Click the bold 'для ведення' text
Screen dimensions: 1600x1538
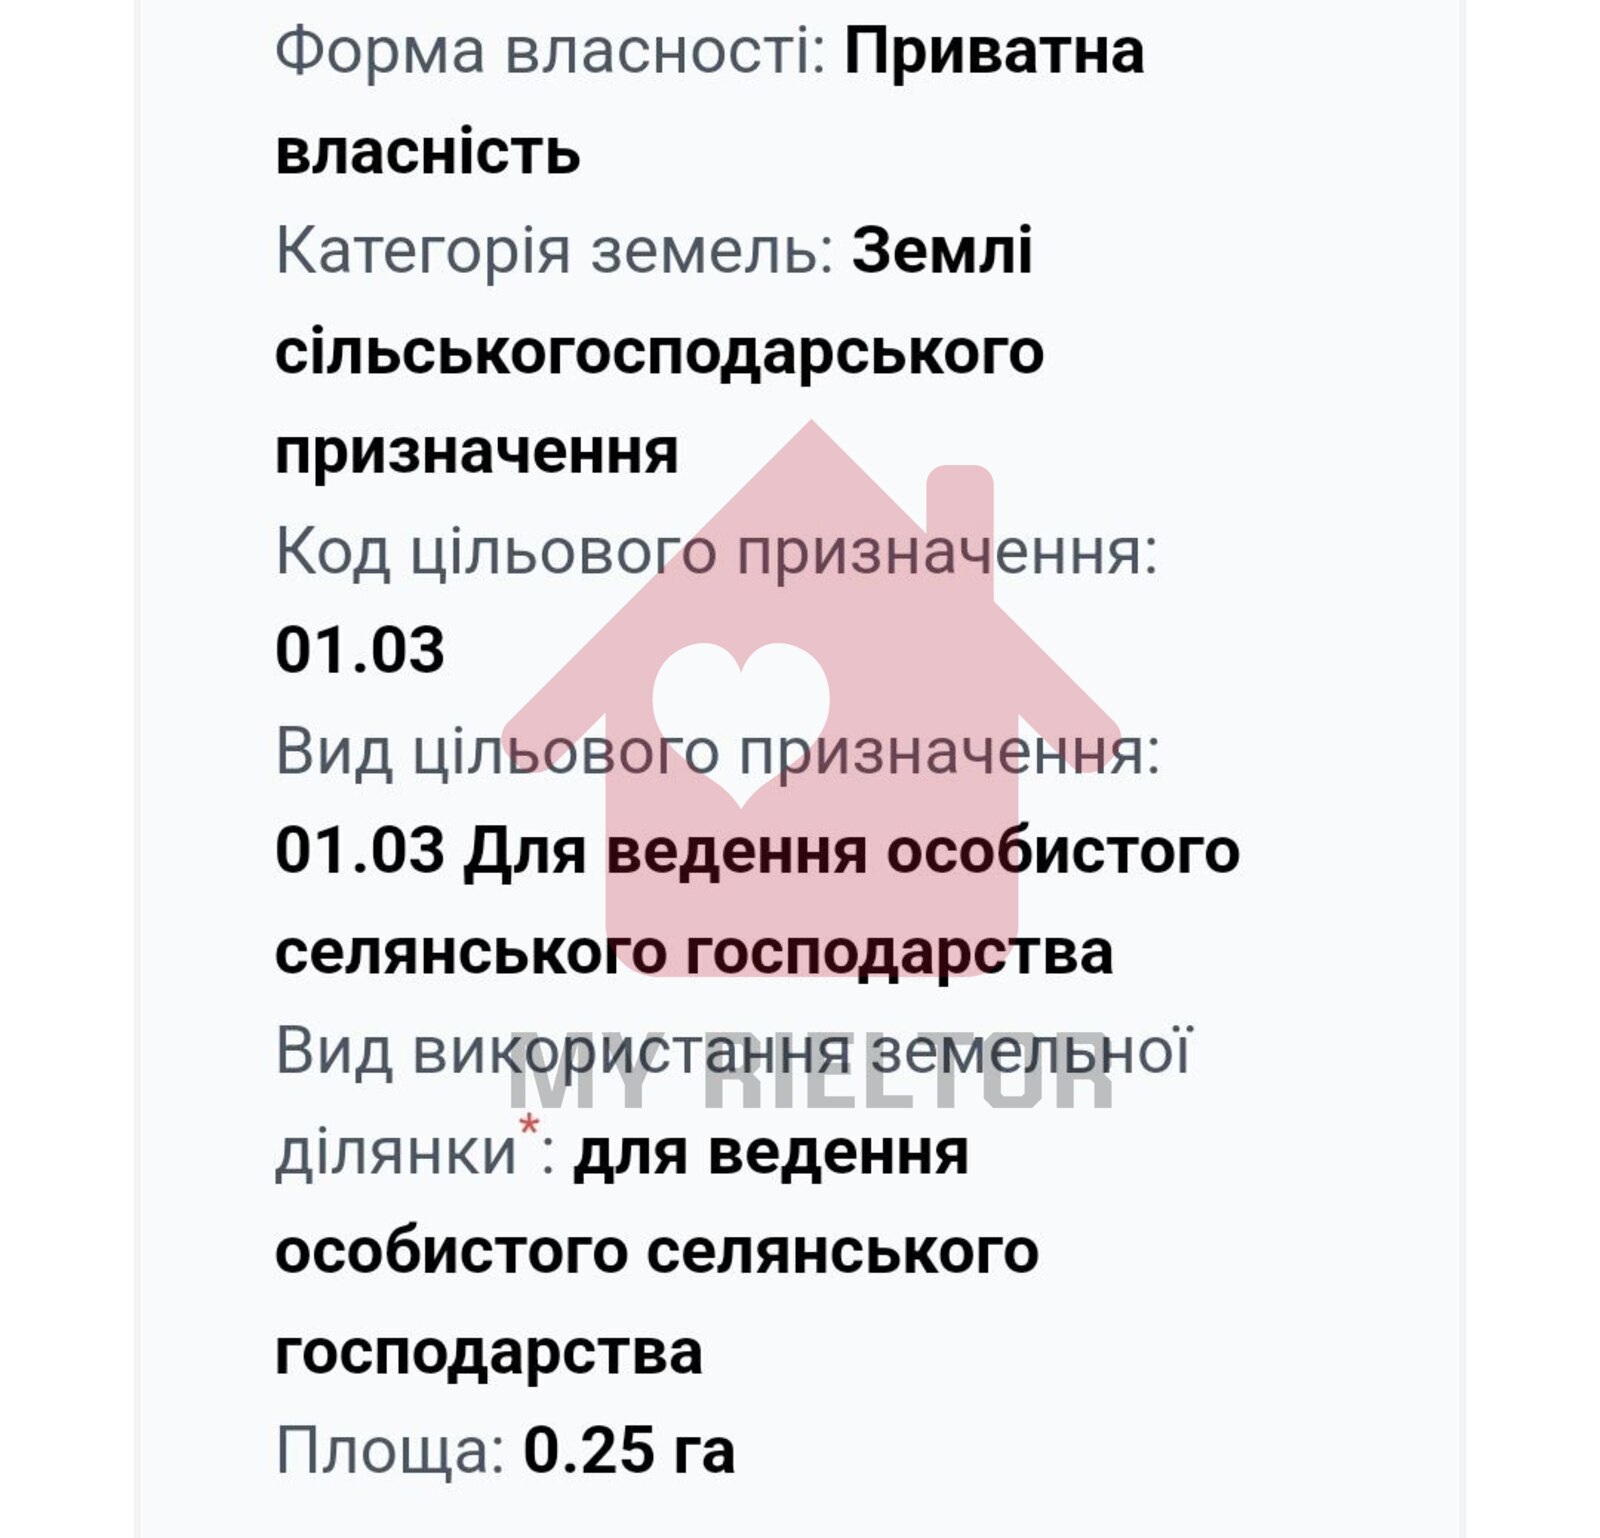pyautogui.click(x=770, y=1152)
